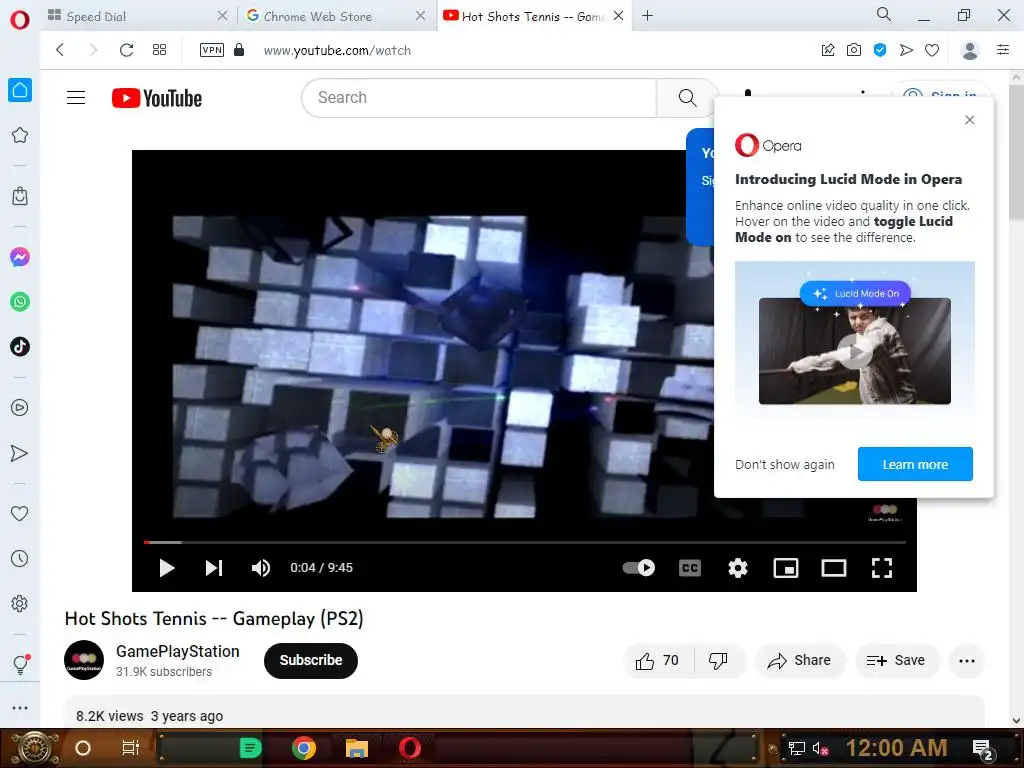Click the YouTube search magnifier button

click(687, 98)
